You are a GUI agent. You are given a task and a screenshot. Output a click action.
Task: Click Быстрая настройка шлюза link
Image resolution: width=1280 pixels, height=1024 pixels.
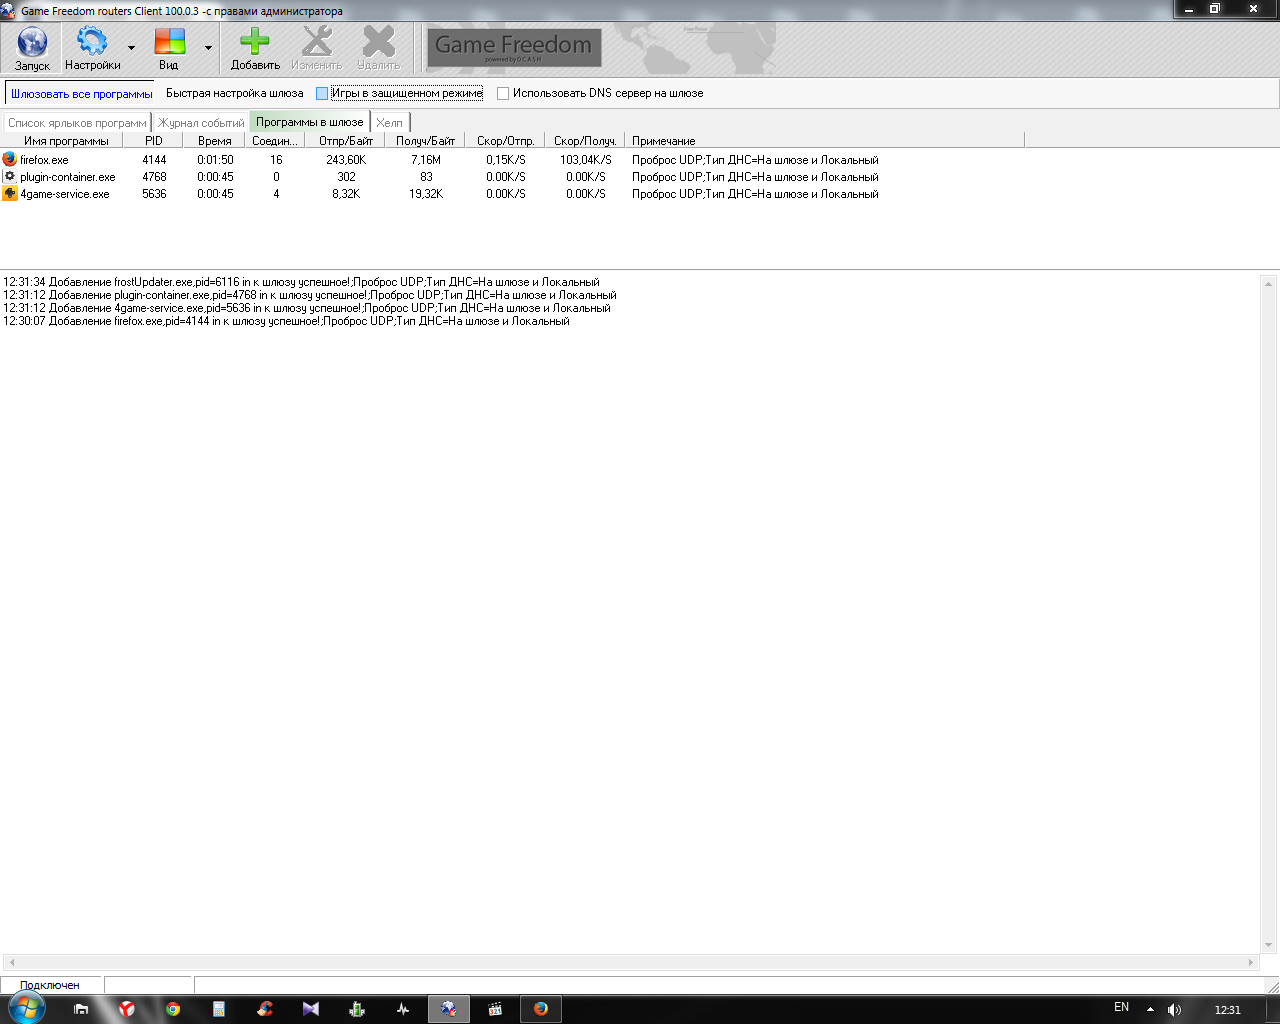click(234, 93)
